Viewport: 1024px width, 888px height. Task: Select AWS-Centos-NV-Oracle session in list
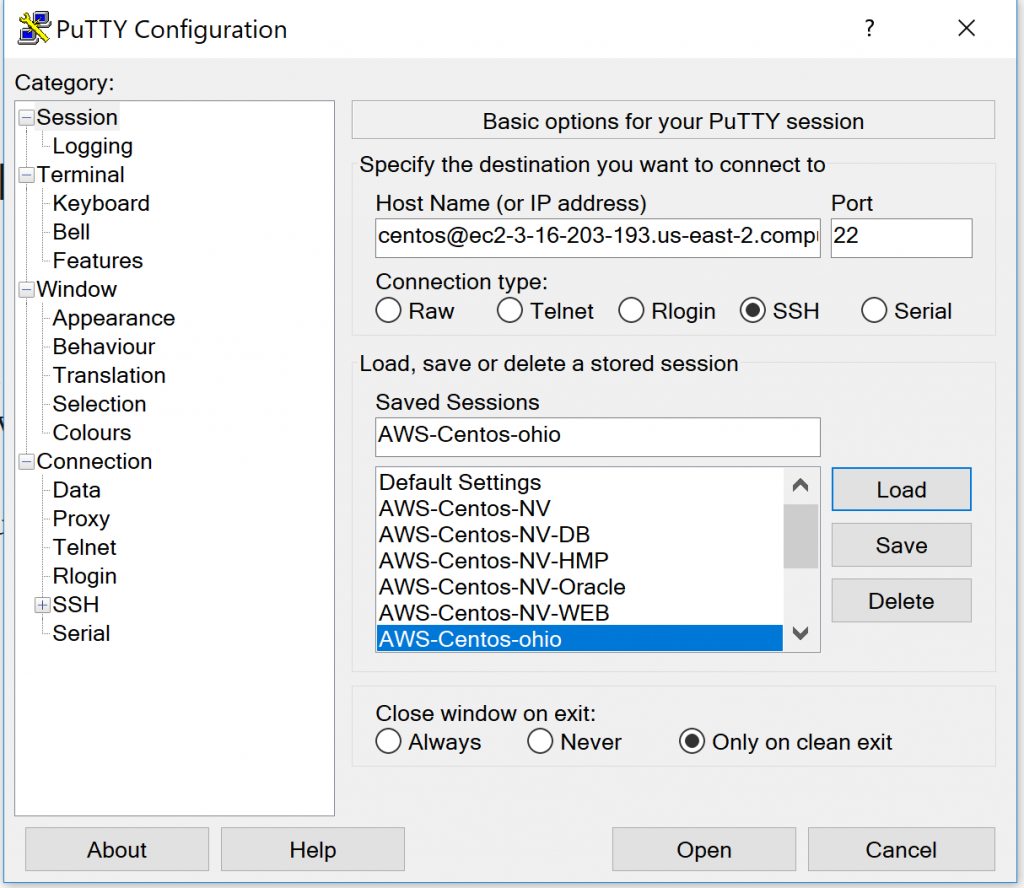(580, 587)
